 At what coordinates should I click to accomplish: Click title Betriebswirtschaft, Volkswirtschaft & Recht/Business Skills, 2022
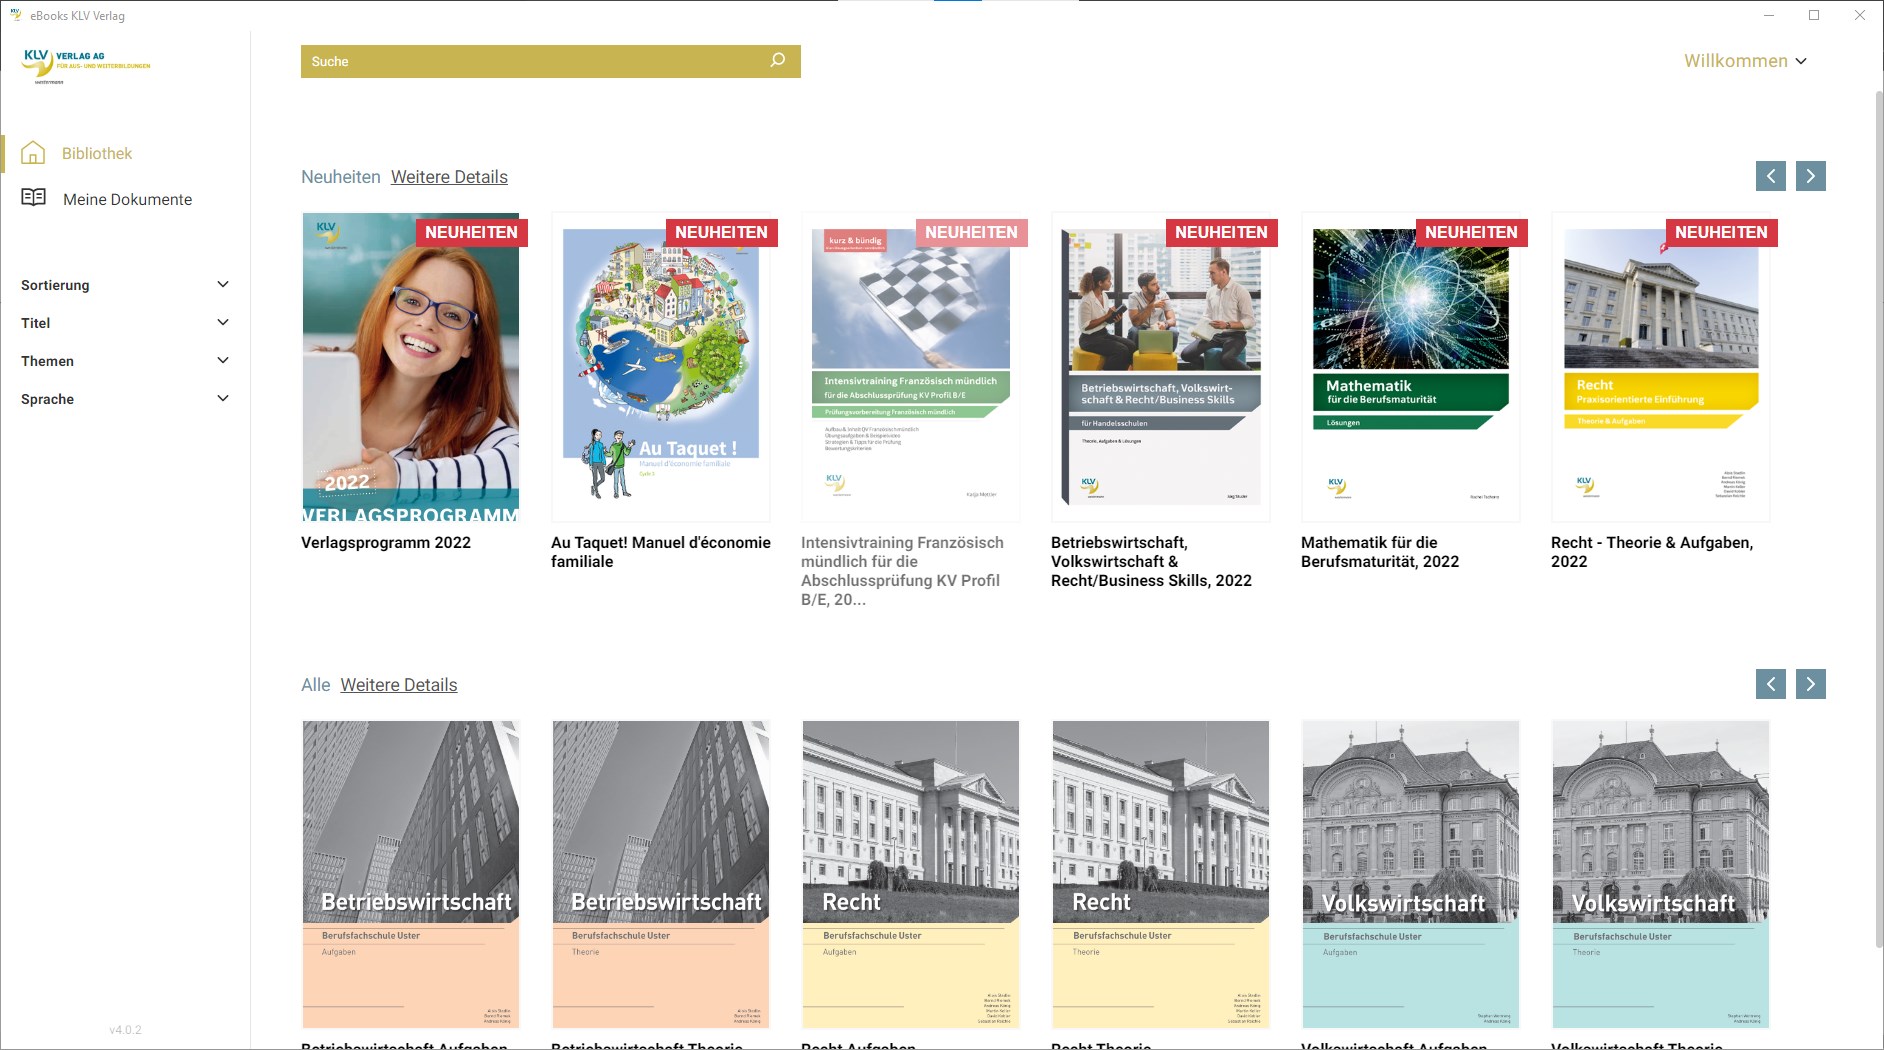(x=1151, y=562)
